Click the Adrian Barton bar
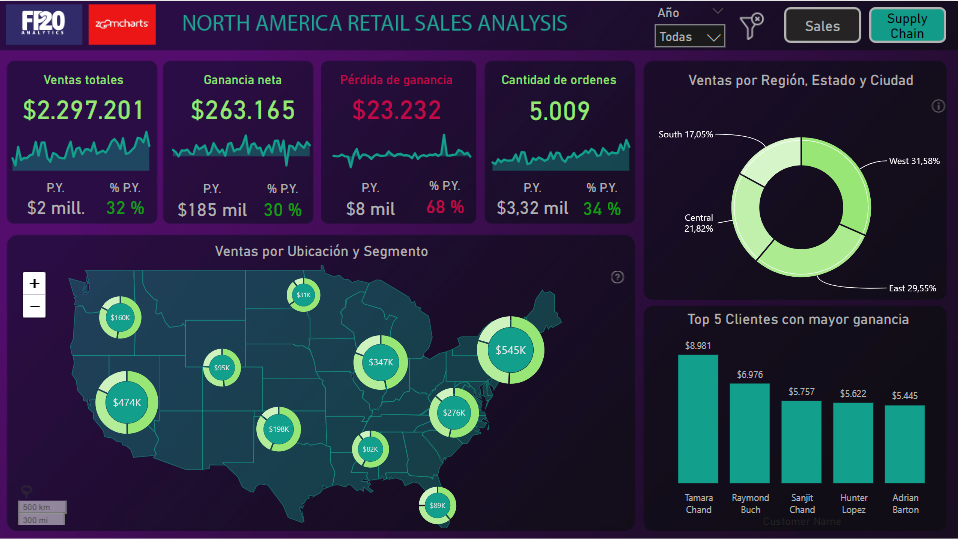Image resolution: width=958 pixels, height=539 pixels. pos(905,443)
